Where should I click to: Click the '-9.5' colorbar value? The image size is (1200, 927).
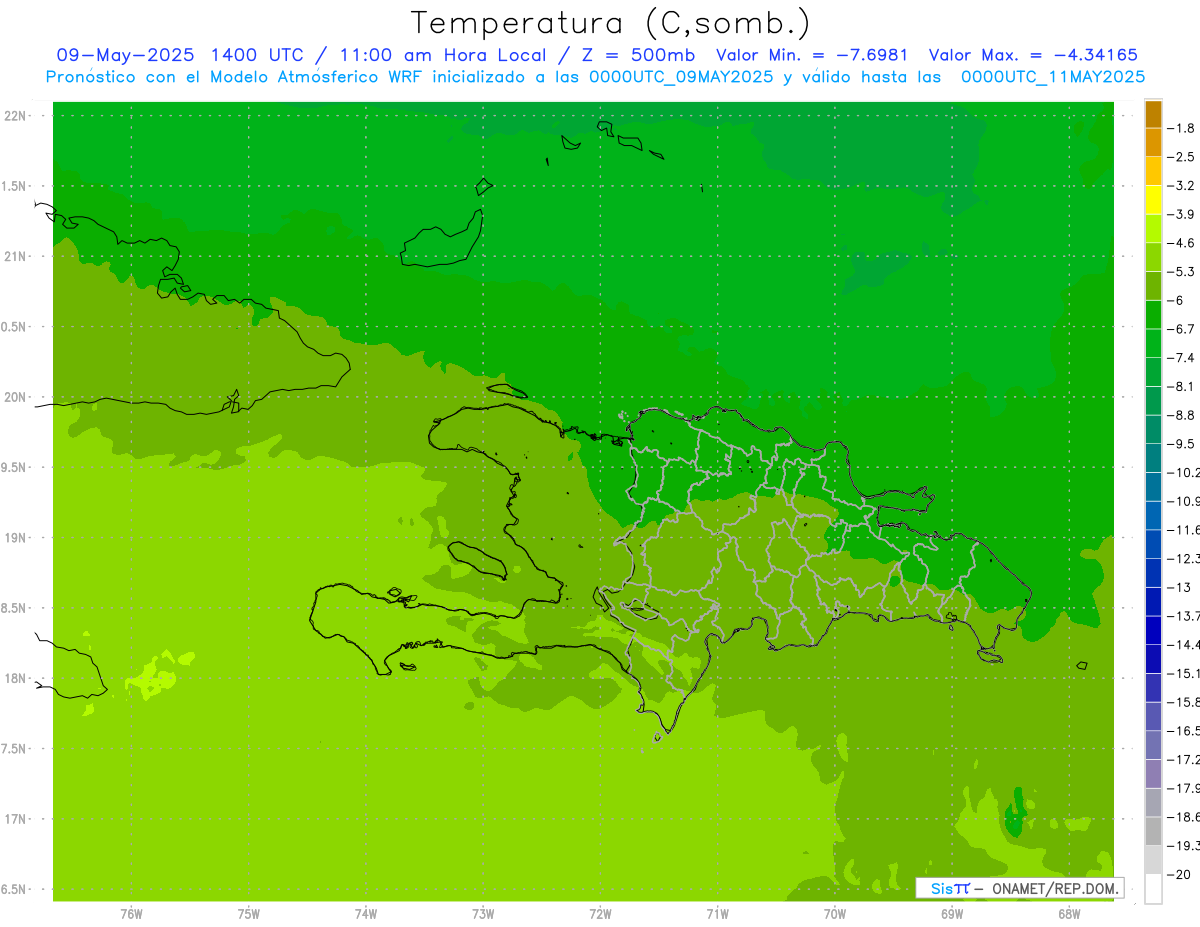pos(1180,444)
